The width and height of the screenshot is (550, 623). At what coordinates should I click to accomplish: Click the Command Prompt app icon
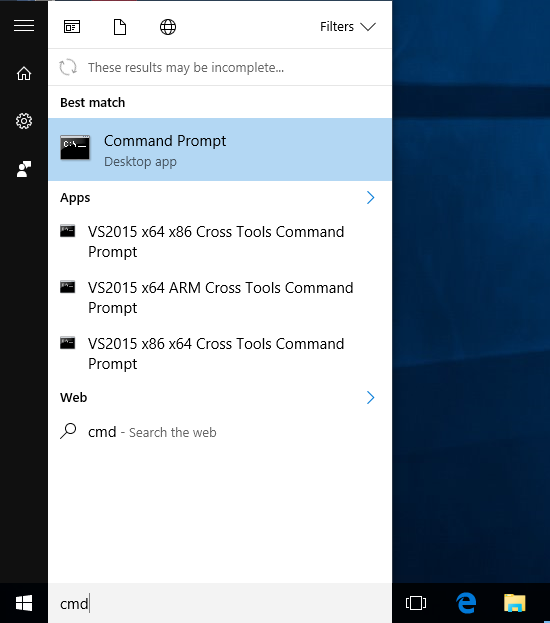pos(75,148)
